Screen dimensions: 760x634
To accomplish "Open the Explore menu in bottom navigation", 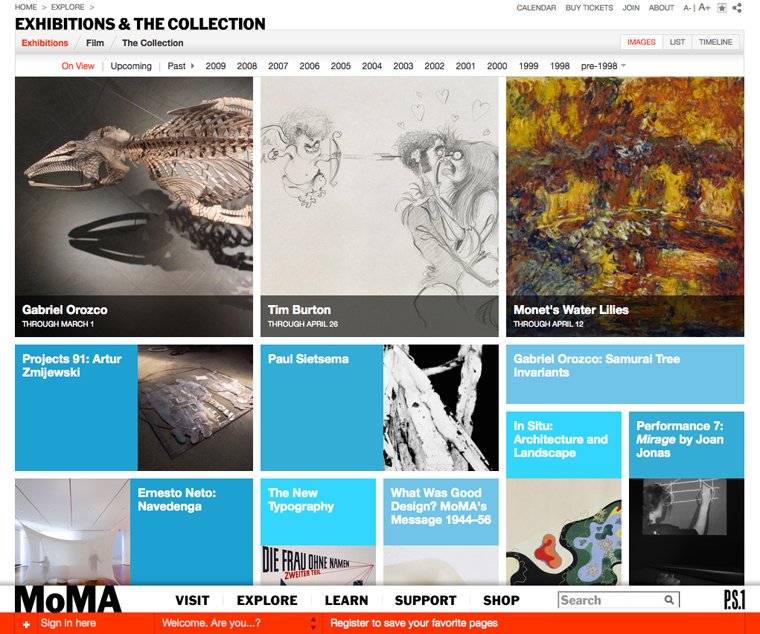I will [267, 600].
